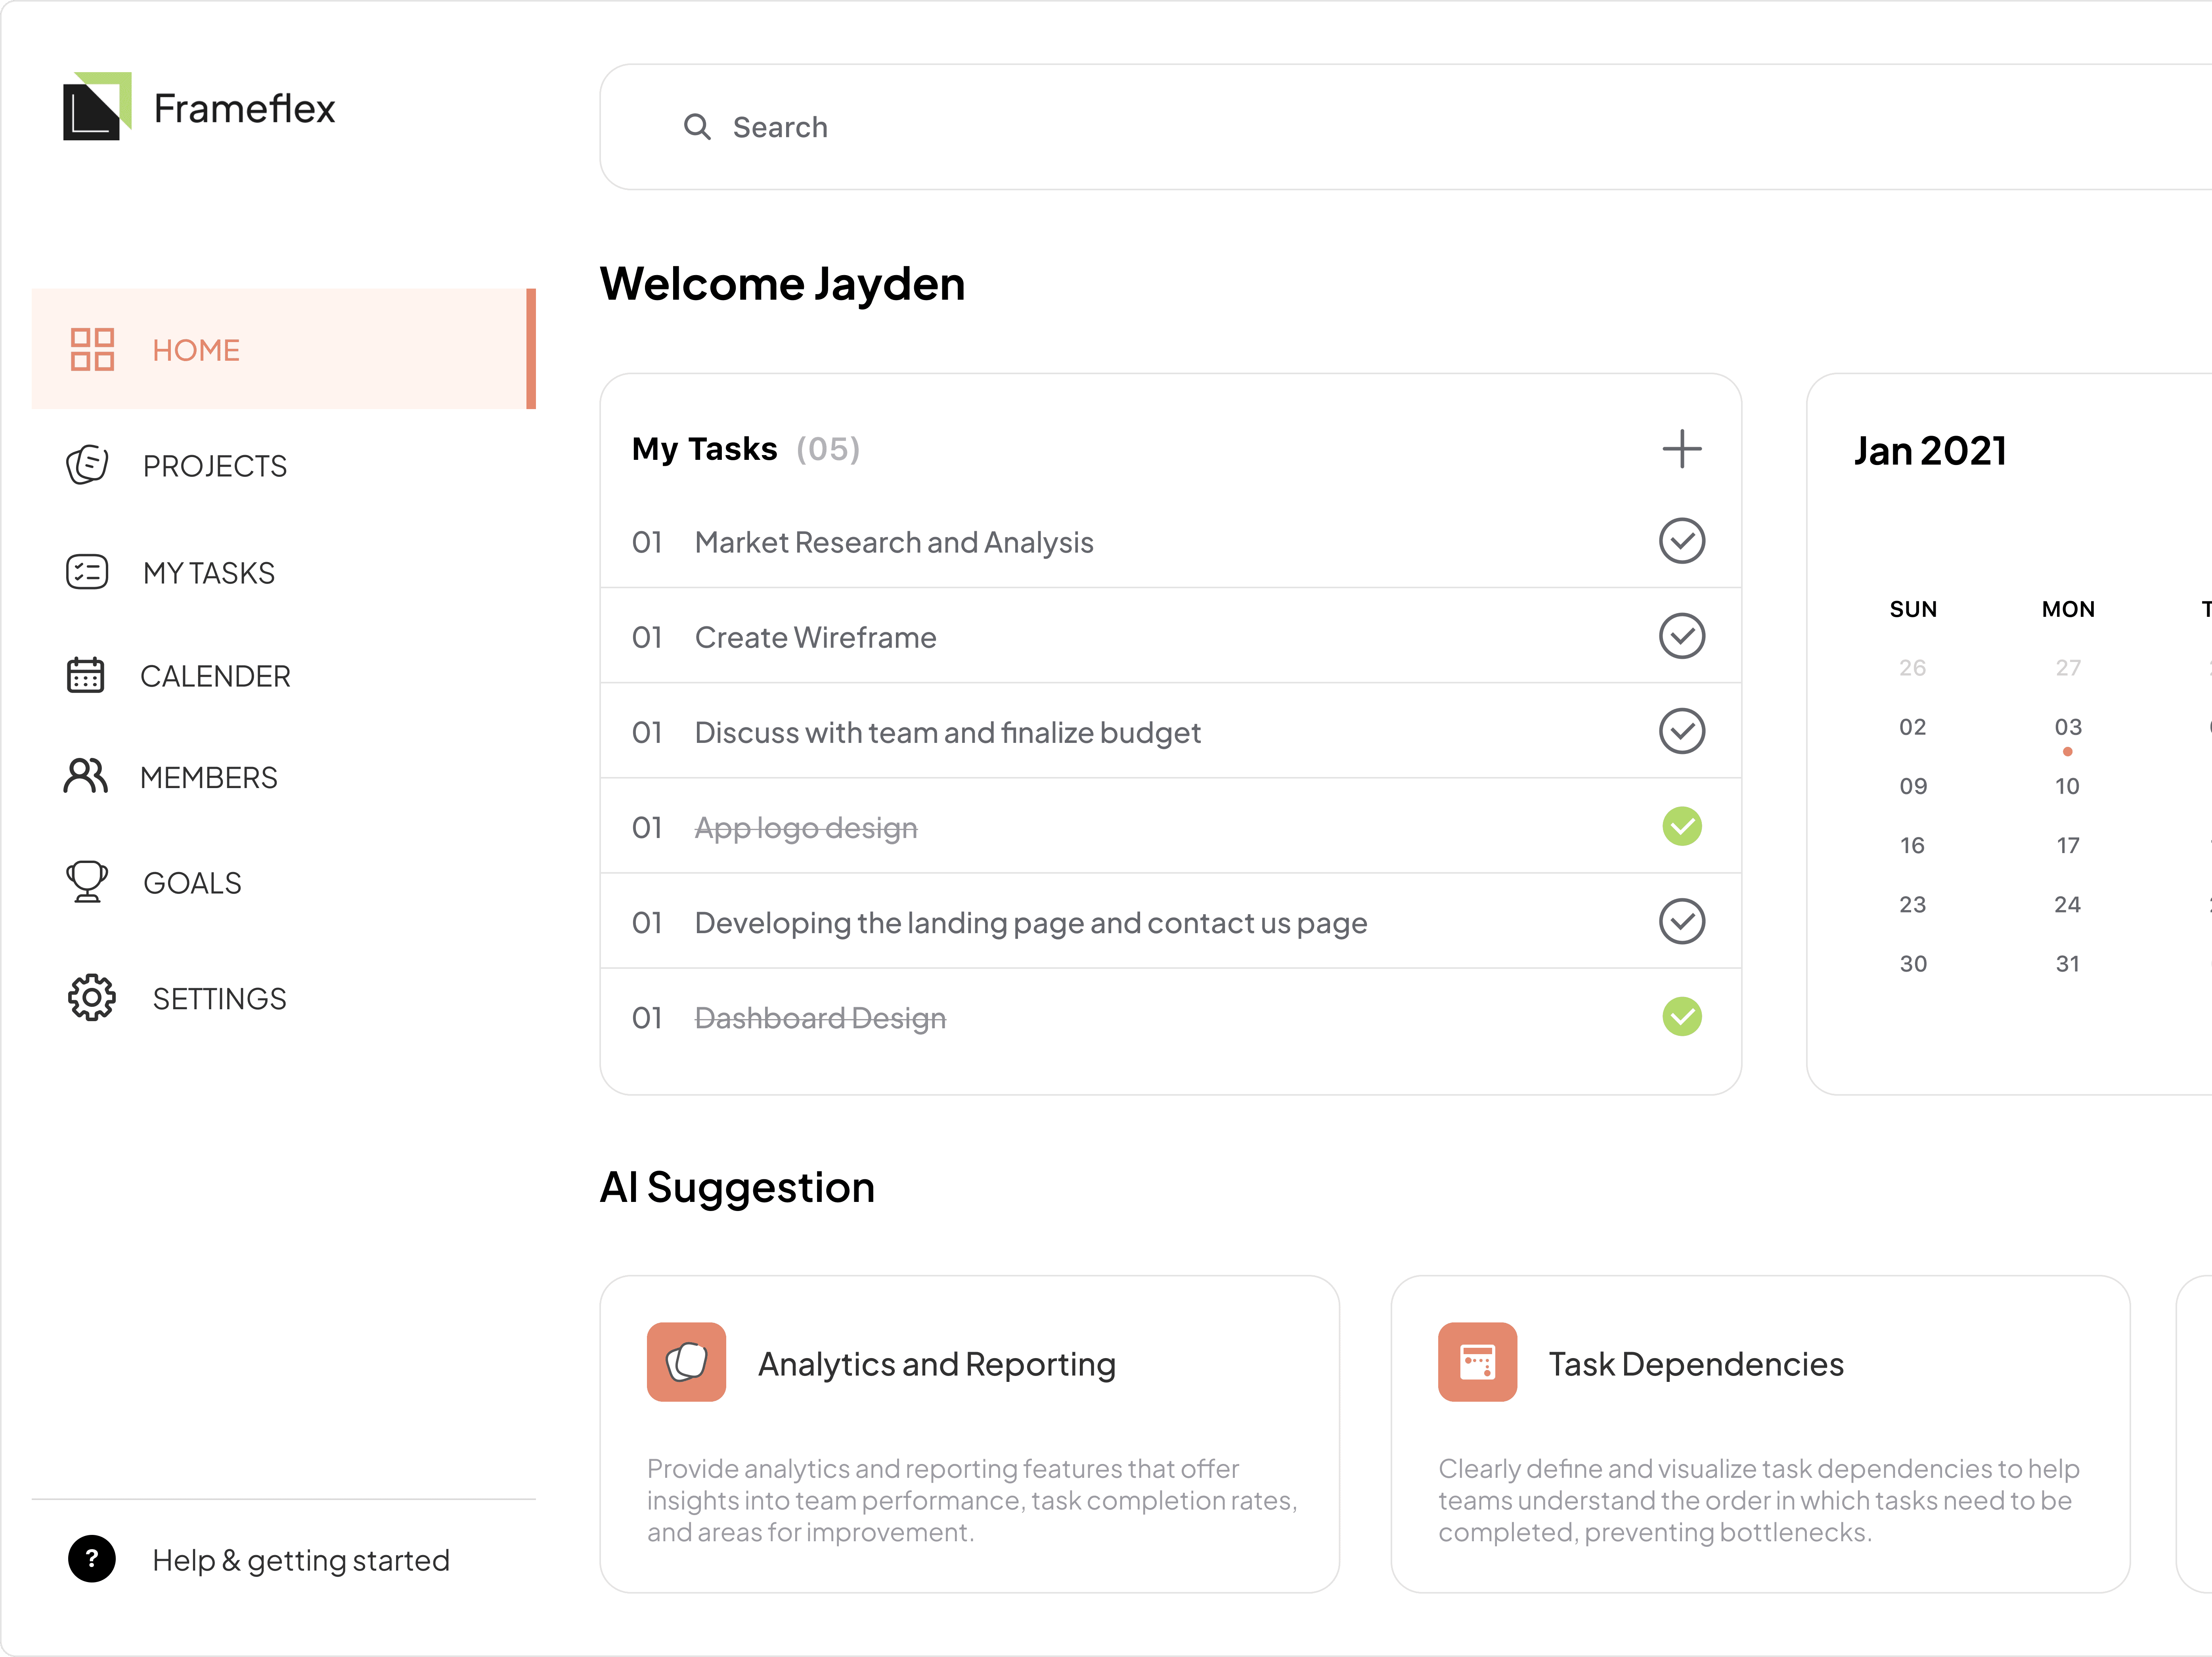2212x1657 pixels.
Task: Open the Calender sidebar section
Action: pyautogui.click(x=215, y=676)
